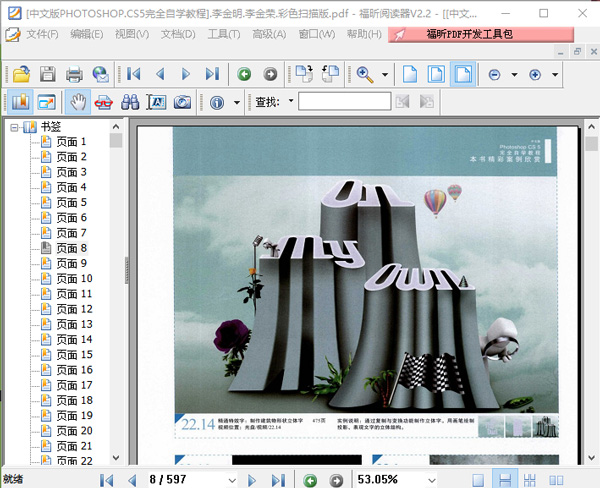Print the document with printer icon
The height and width of the screenshot is (488, 600).
(74, 74)
